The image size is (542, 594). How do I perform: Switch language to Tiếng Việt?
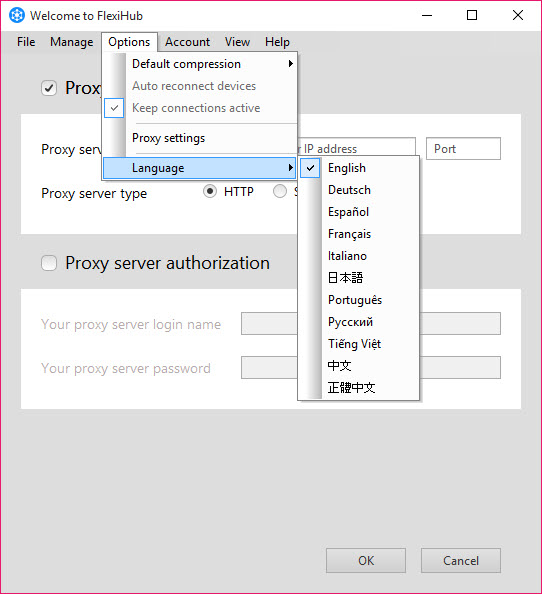tap(358, 344)
